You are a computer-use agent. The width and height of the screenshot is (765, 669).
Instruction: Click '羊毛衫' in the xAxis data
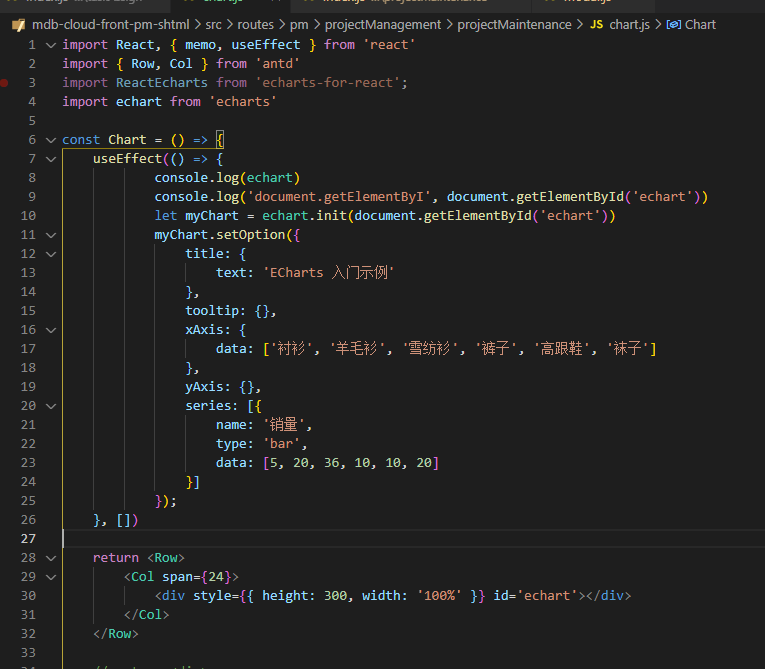click(356, 348)
